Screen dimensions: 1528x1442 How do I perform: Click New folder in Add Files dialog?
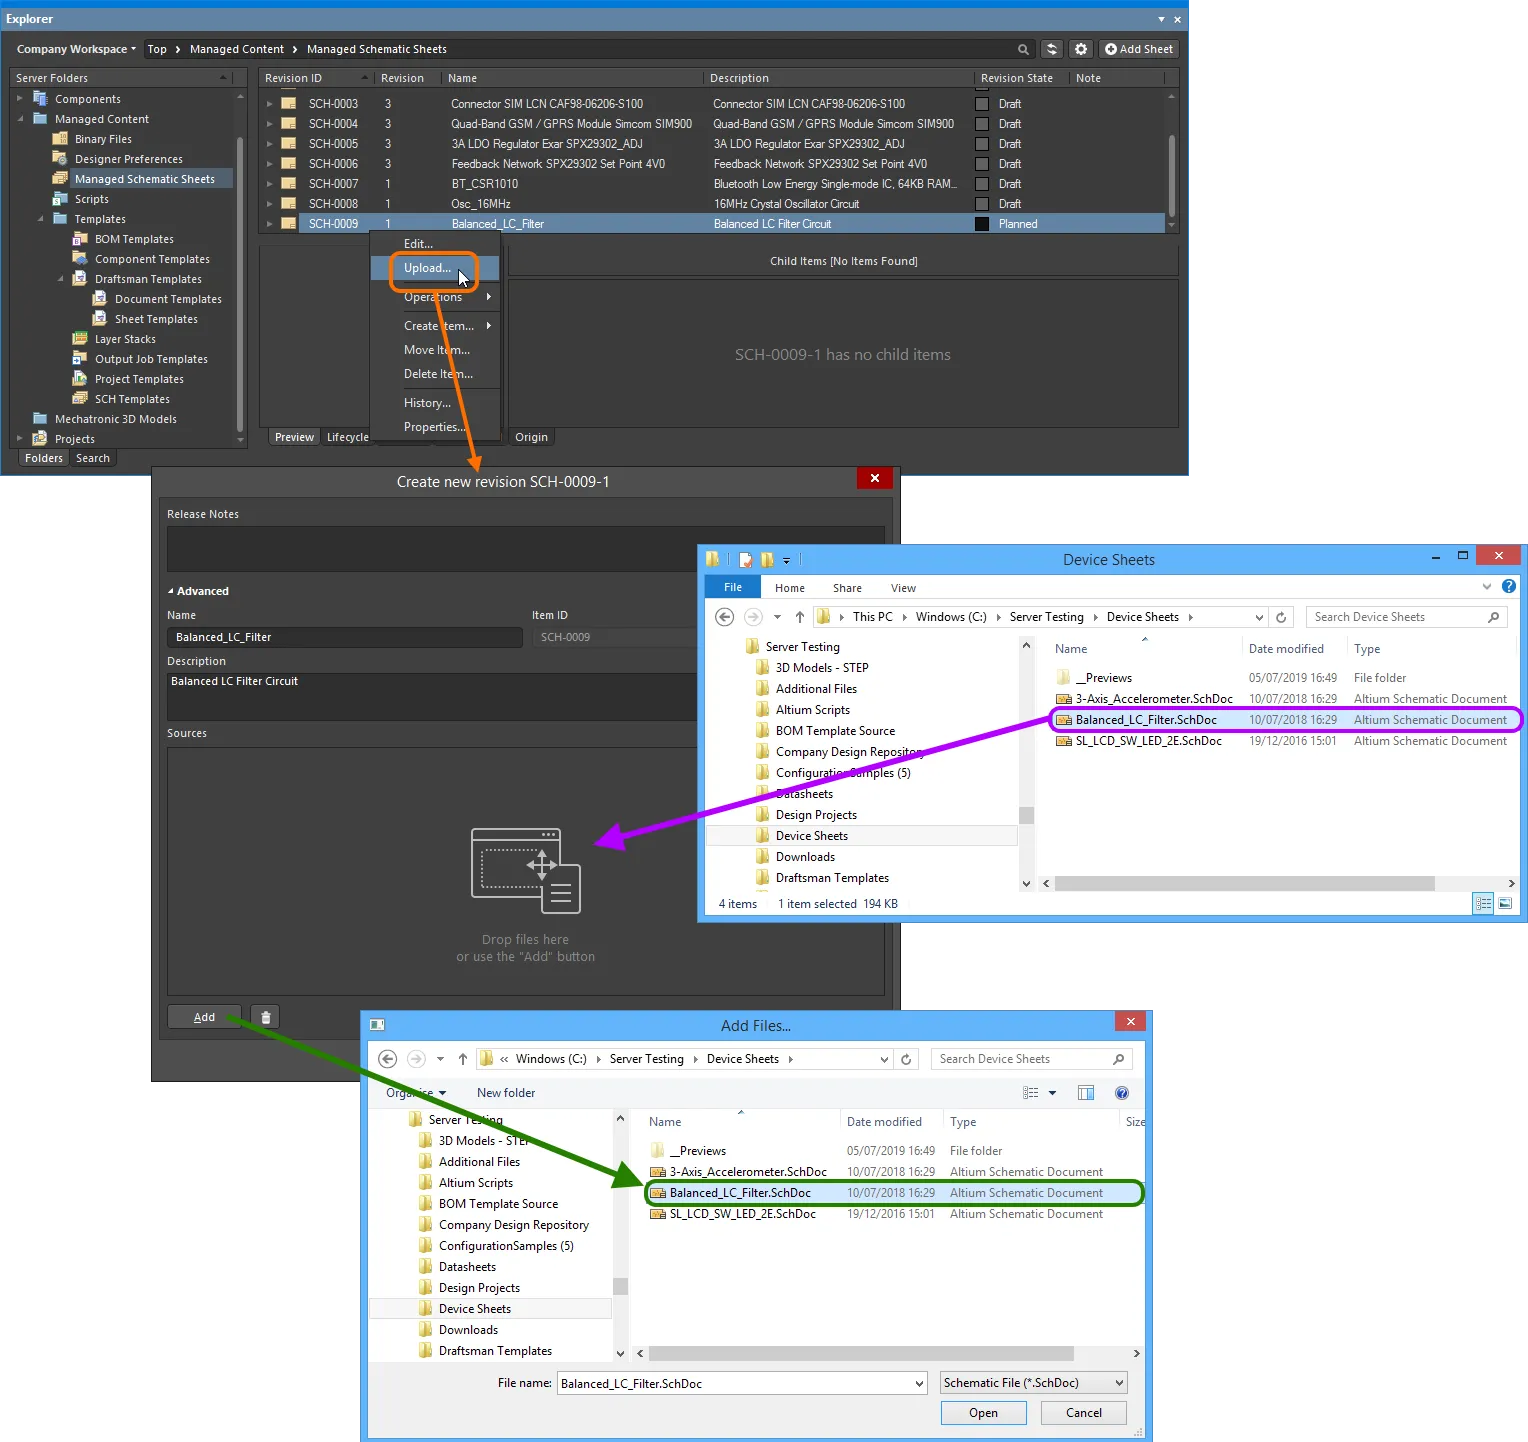[x=506, y=1093]
